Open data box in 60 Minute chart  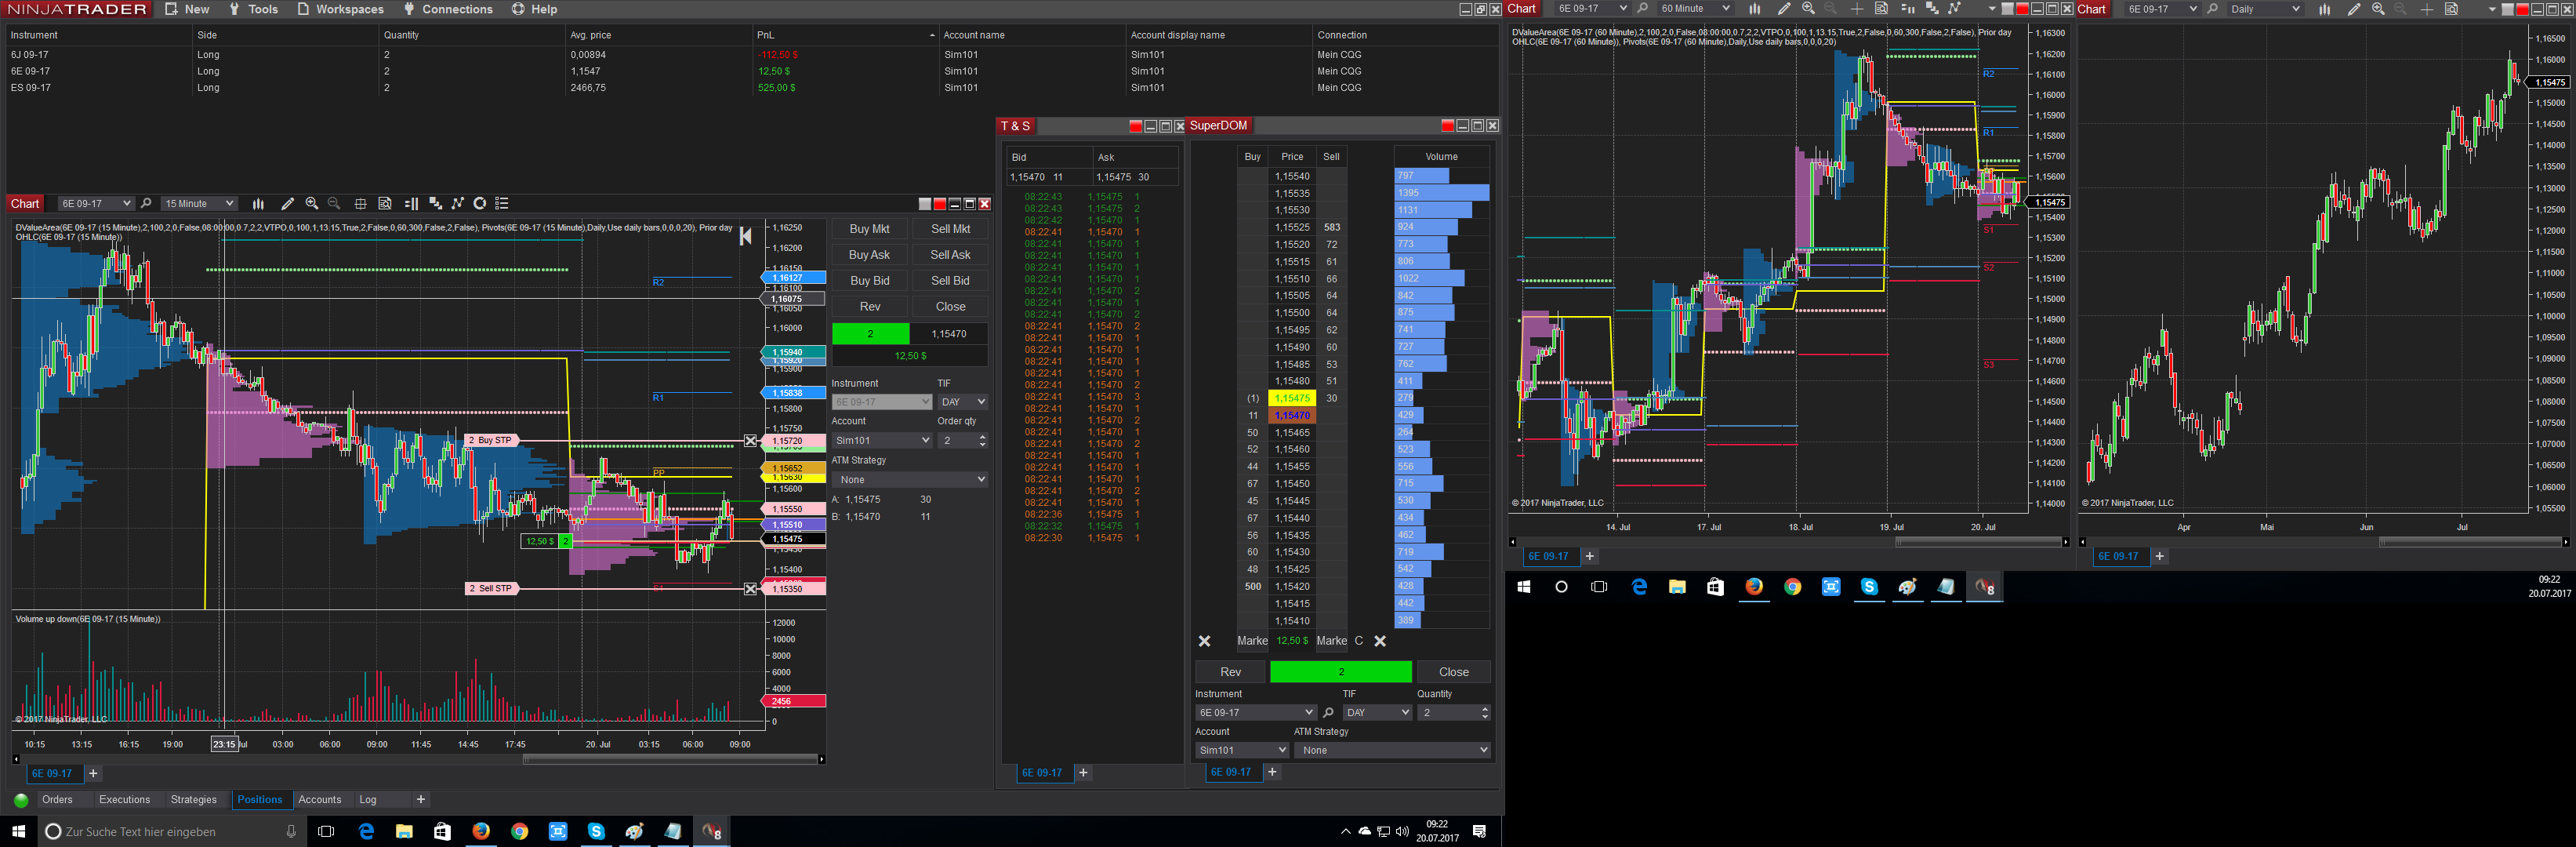coord(1881,9)
